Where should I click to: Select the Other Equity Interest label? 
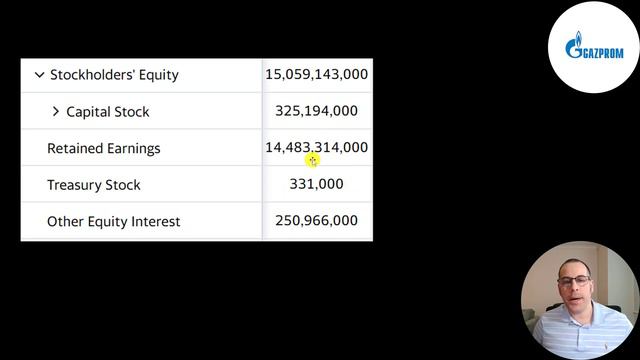(113, 222)
